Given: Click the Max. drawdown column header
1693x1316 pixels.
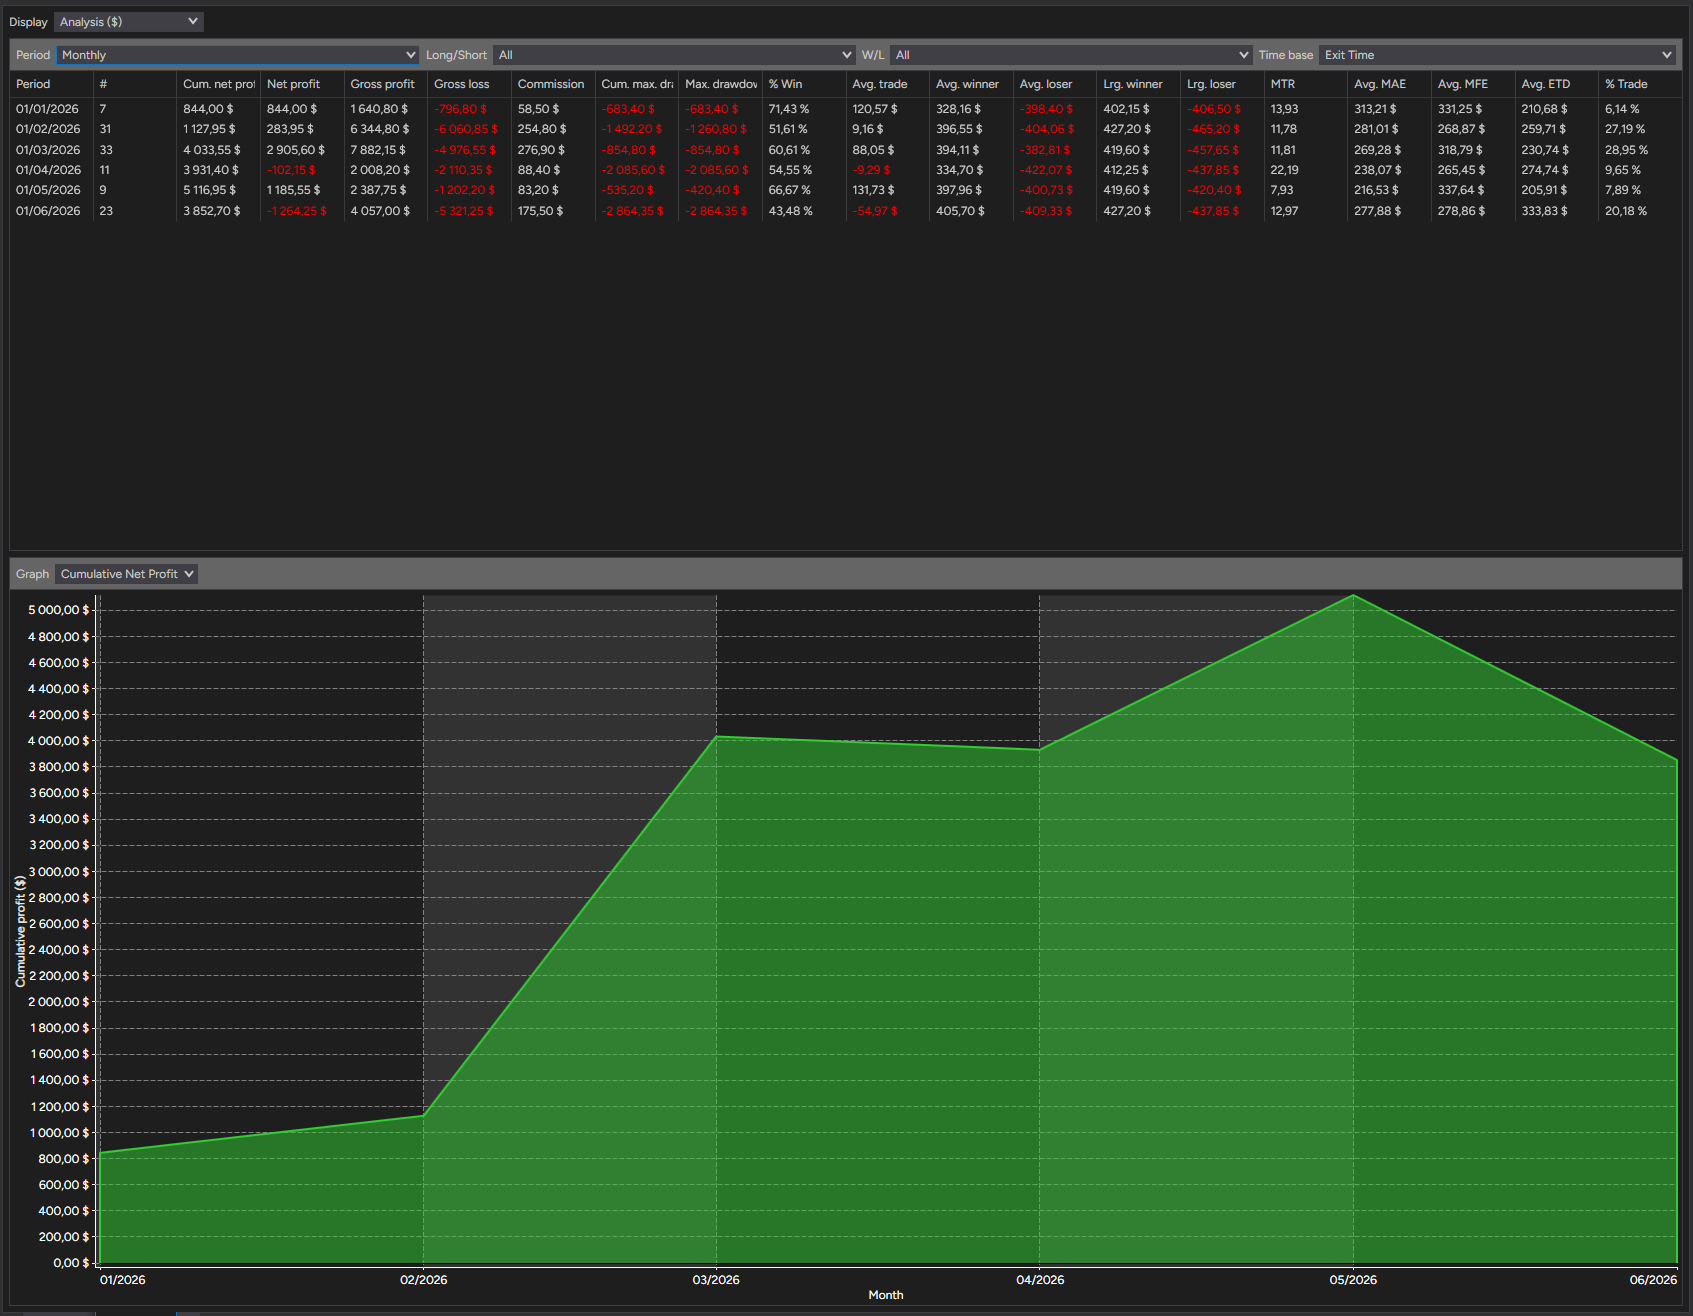Looking at the screenshot, I should pos(720,84).
